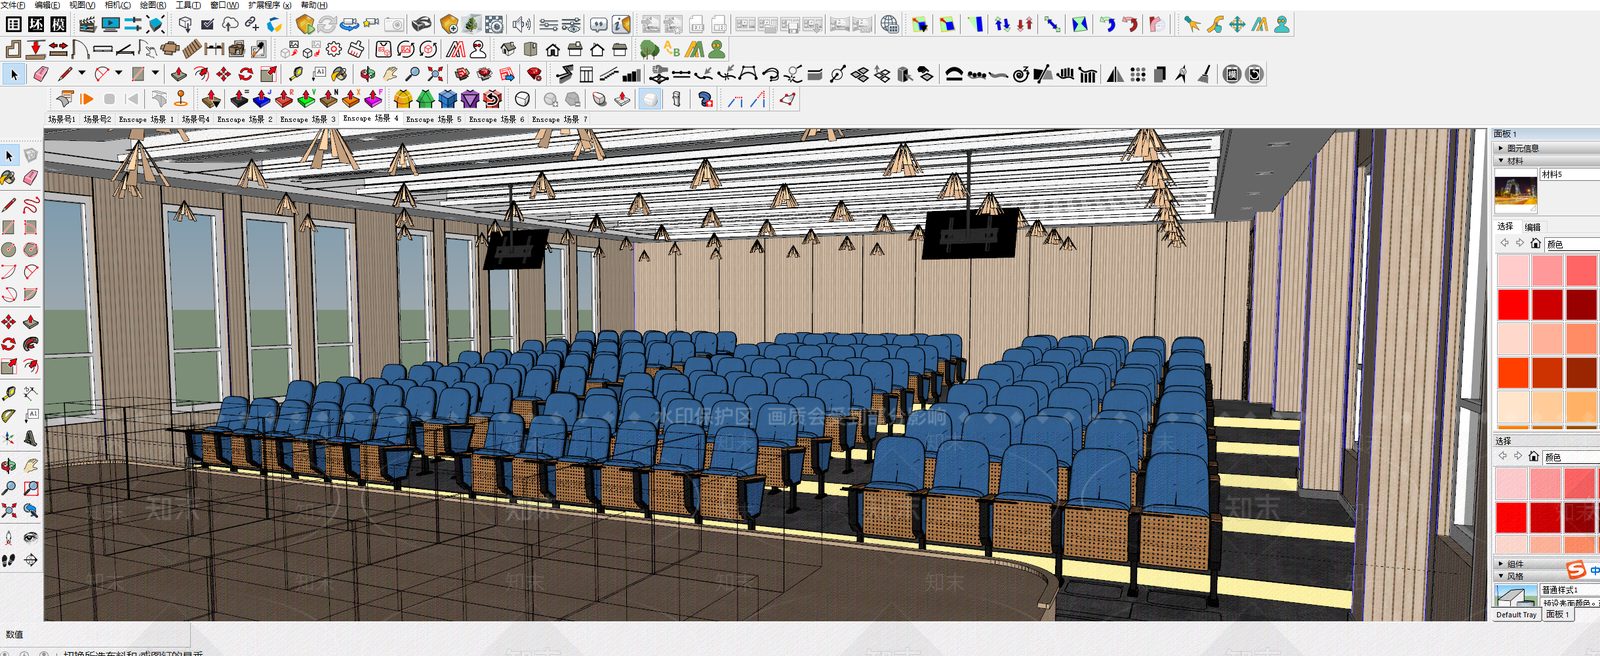Open Enscape about info icon
Viewport: 1600px width, 656px height.
pyautogui.click(x=621, y=24)
